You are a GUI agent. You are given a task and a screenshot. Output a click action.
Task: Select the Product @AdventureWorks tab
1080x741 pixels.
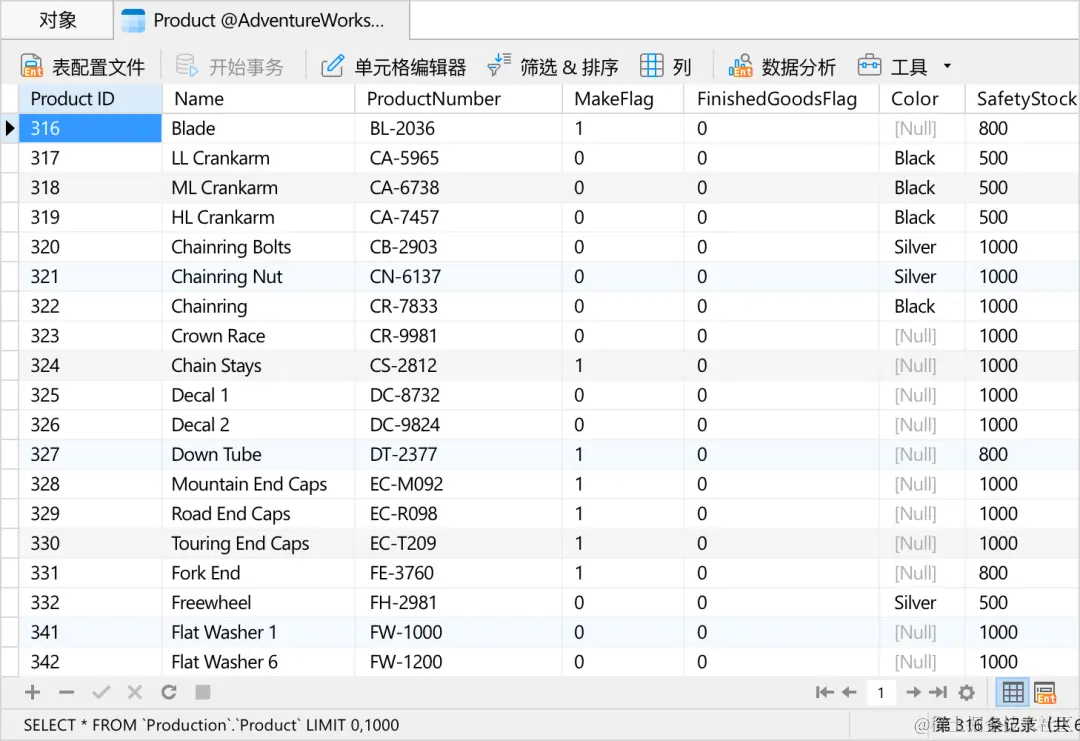tap(262, 20)
